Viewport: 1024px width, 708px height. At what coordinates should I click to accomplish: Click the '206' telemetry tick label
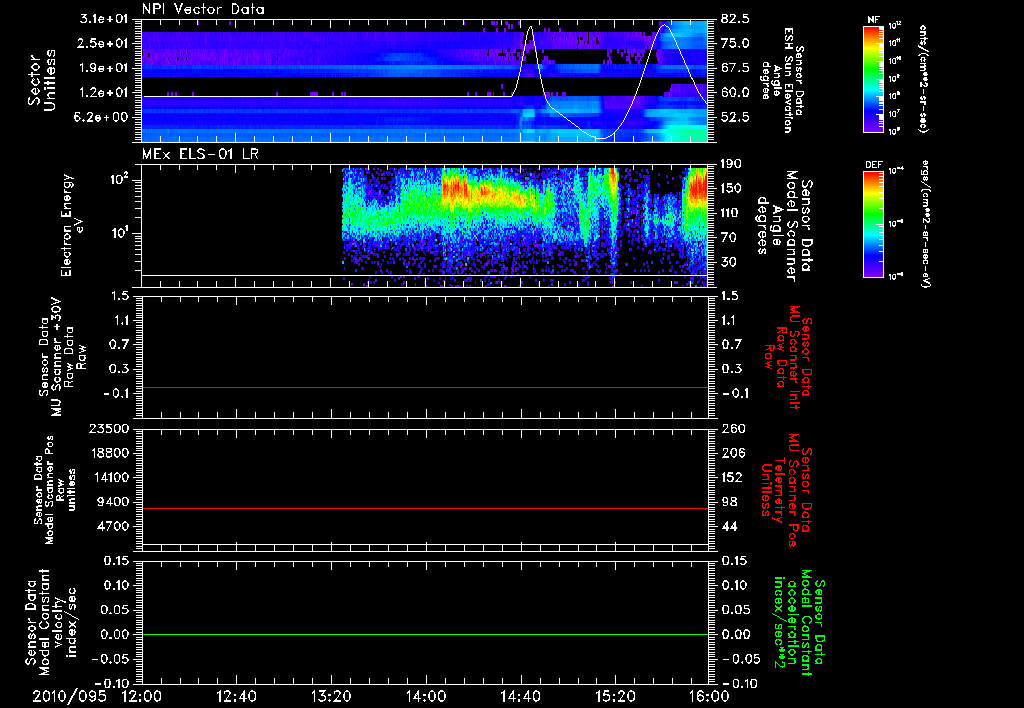point(731,453)
